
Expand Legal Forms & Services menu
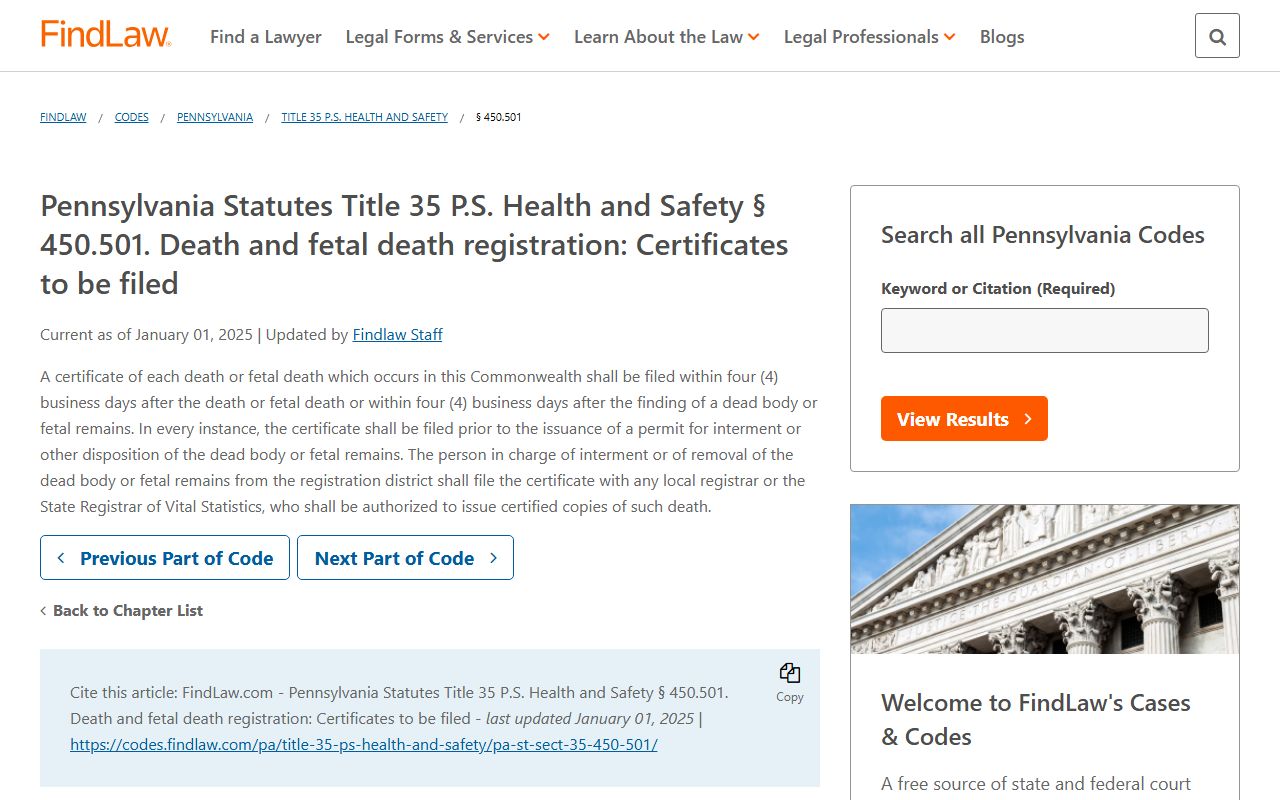448,37
